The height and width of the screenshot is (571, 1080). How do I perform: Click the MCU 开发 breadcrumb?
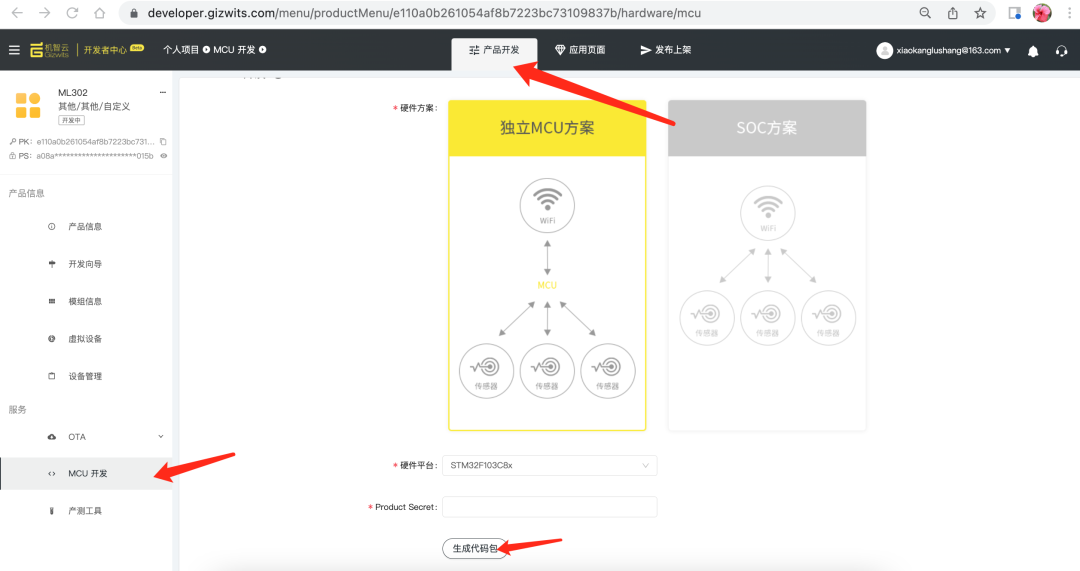(234, 50)
